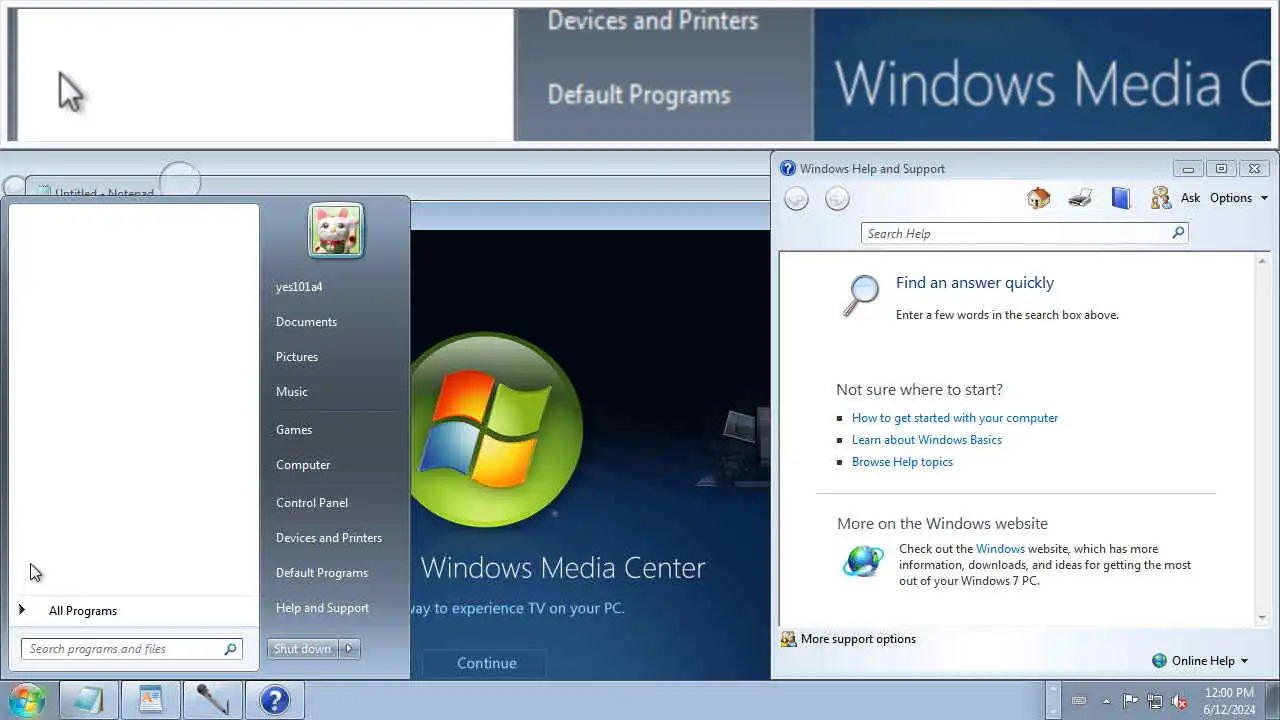Click the keyboard icon in system tray
The image size is (1280, 720).
[1078, 701]
